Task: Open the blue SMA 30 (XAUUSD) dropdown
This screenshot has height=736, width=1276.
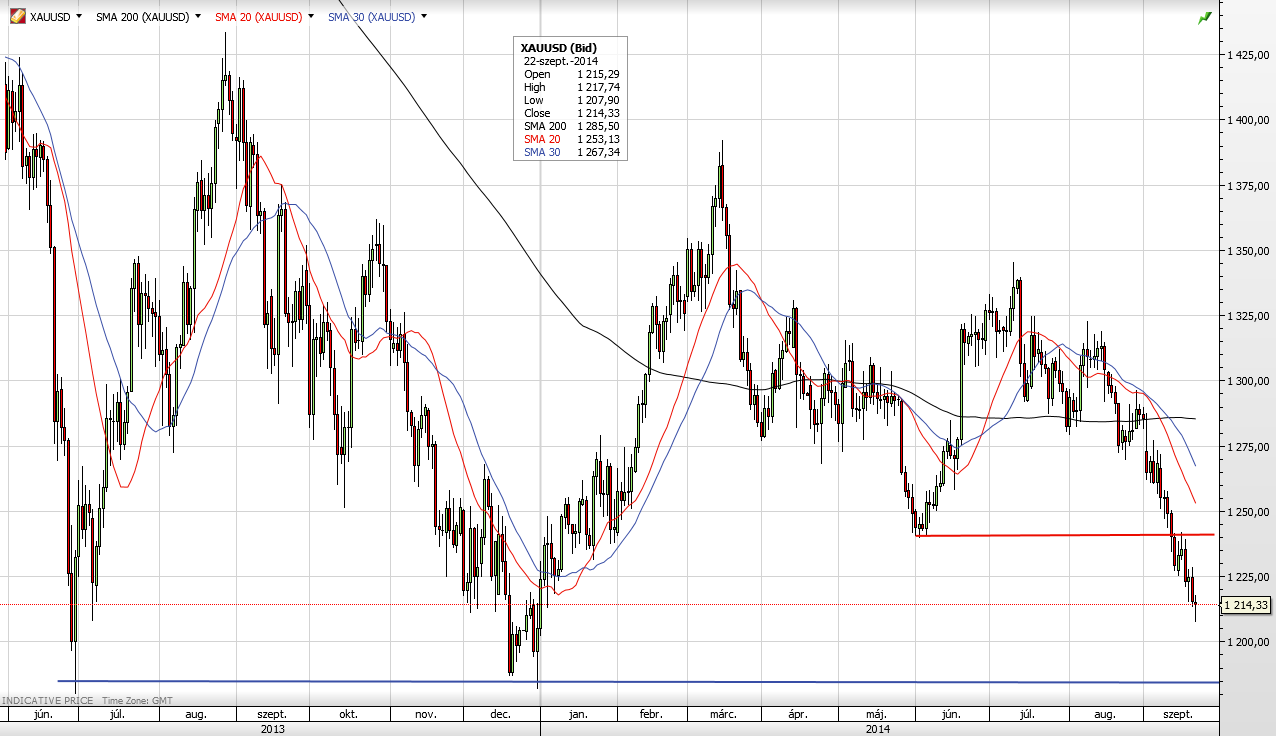Action: pyautogui.click(x=425, y=17)
